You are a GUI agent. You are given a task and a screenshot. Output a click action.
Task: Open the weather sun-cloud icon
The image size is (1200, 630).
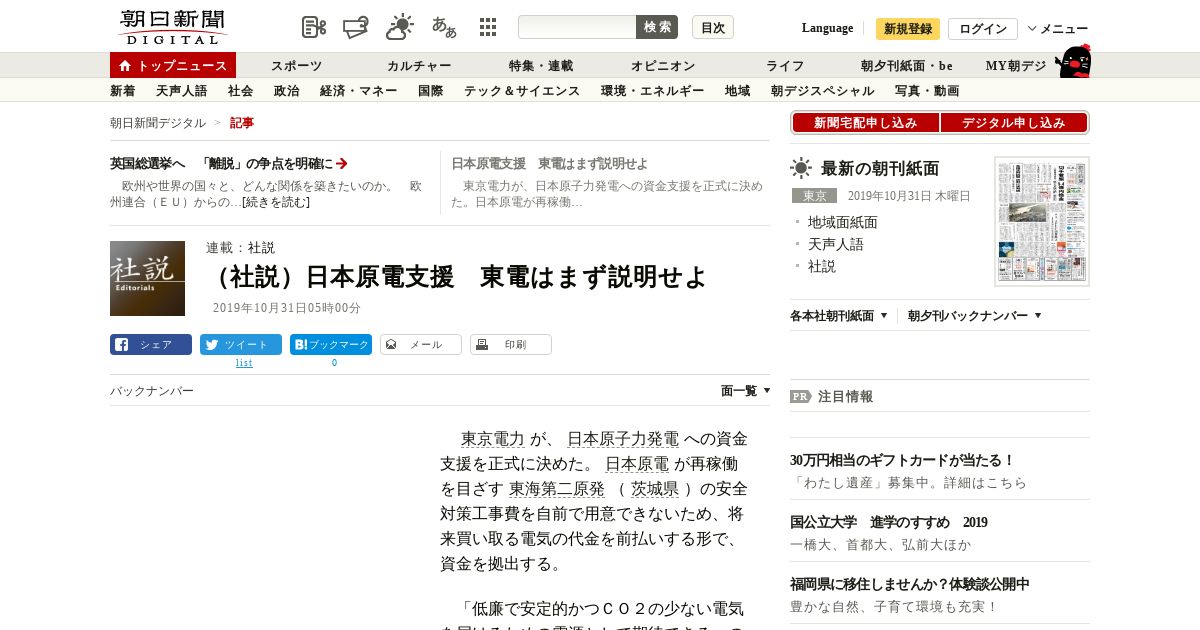coord(400,27)
